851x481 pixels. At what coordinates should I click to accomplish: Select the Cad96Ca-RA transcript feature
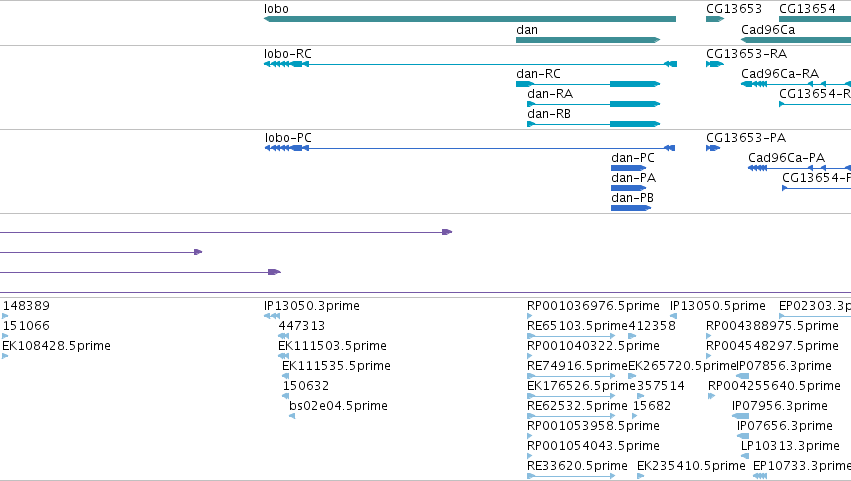(x=796, y=84)
